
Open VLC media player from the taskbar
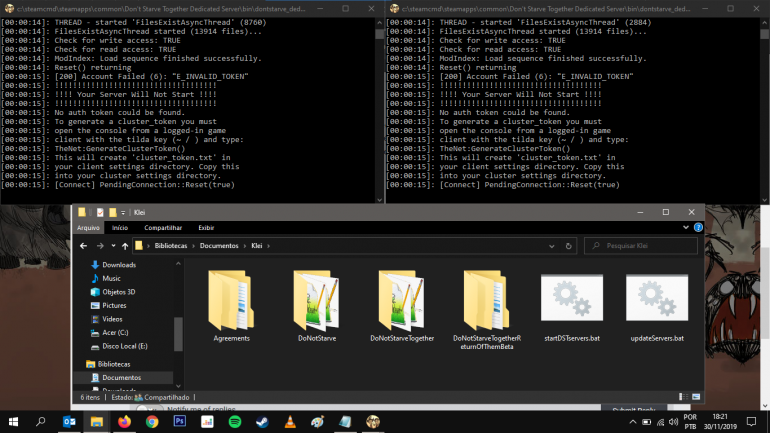(x=290, y=422)
